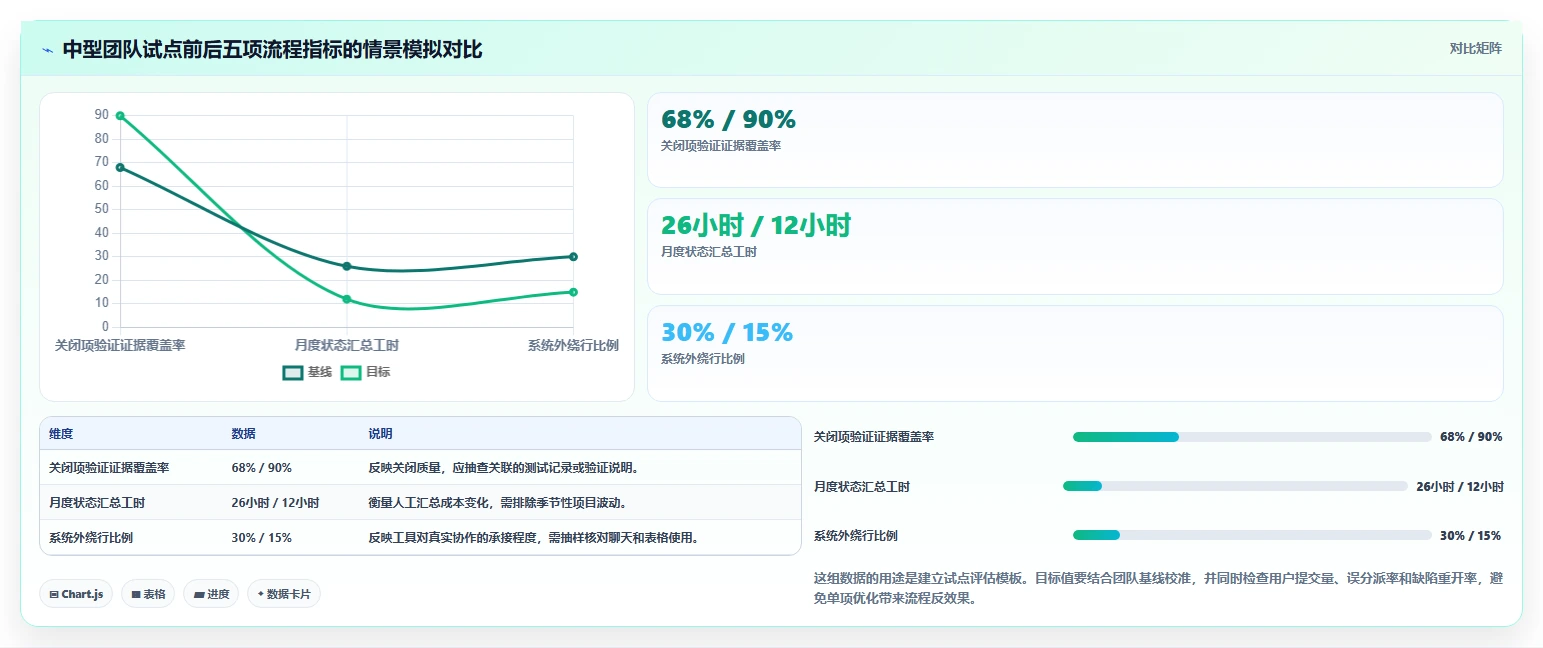Click the 维度 column header
Viewport: 1543px width, 648px height.
(x=61, y=434)
